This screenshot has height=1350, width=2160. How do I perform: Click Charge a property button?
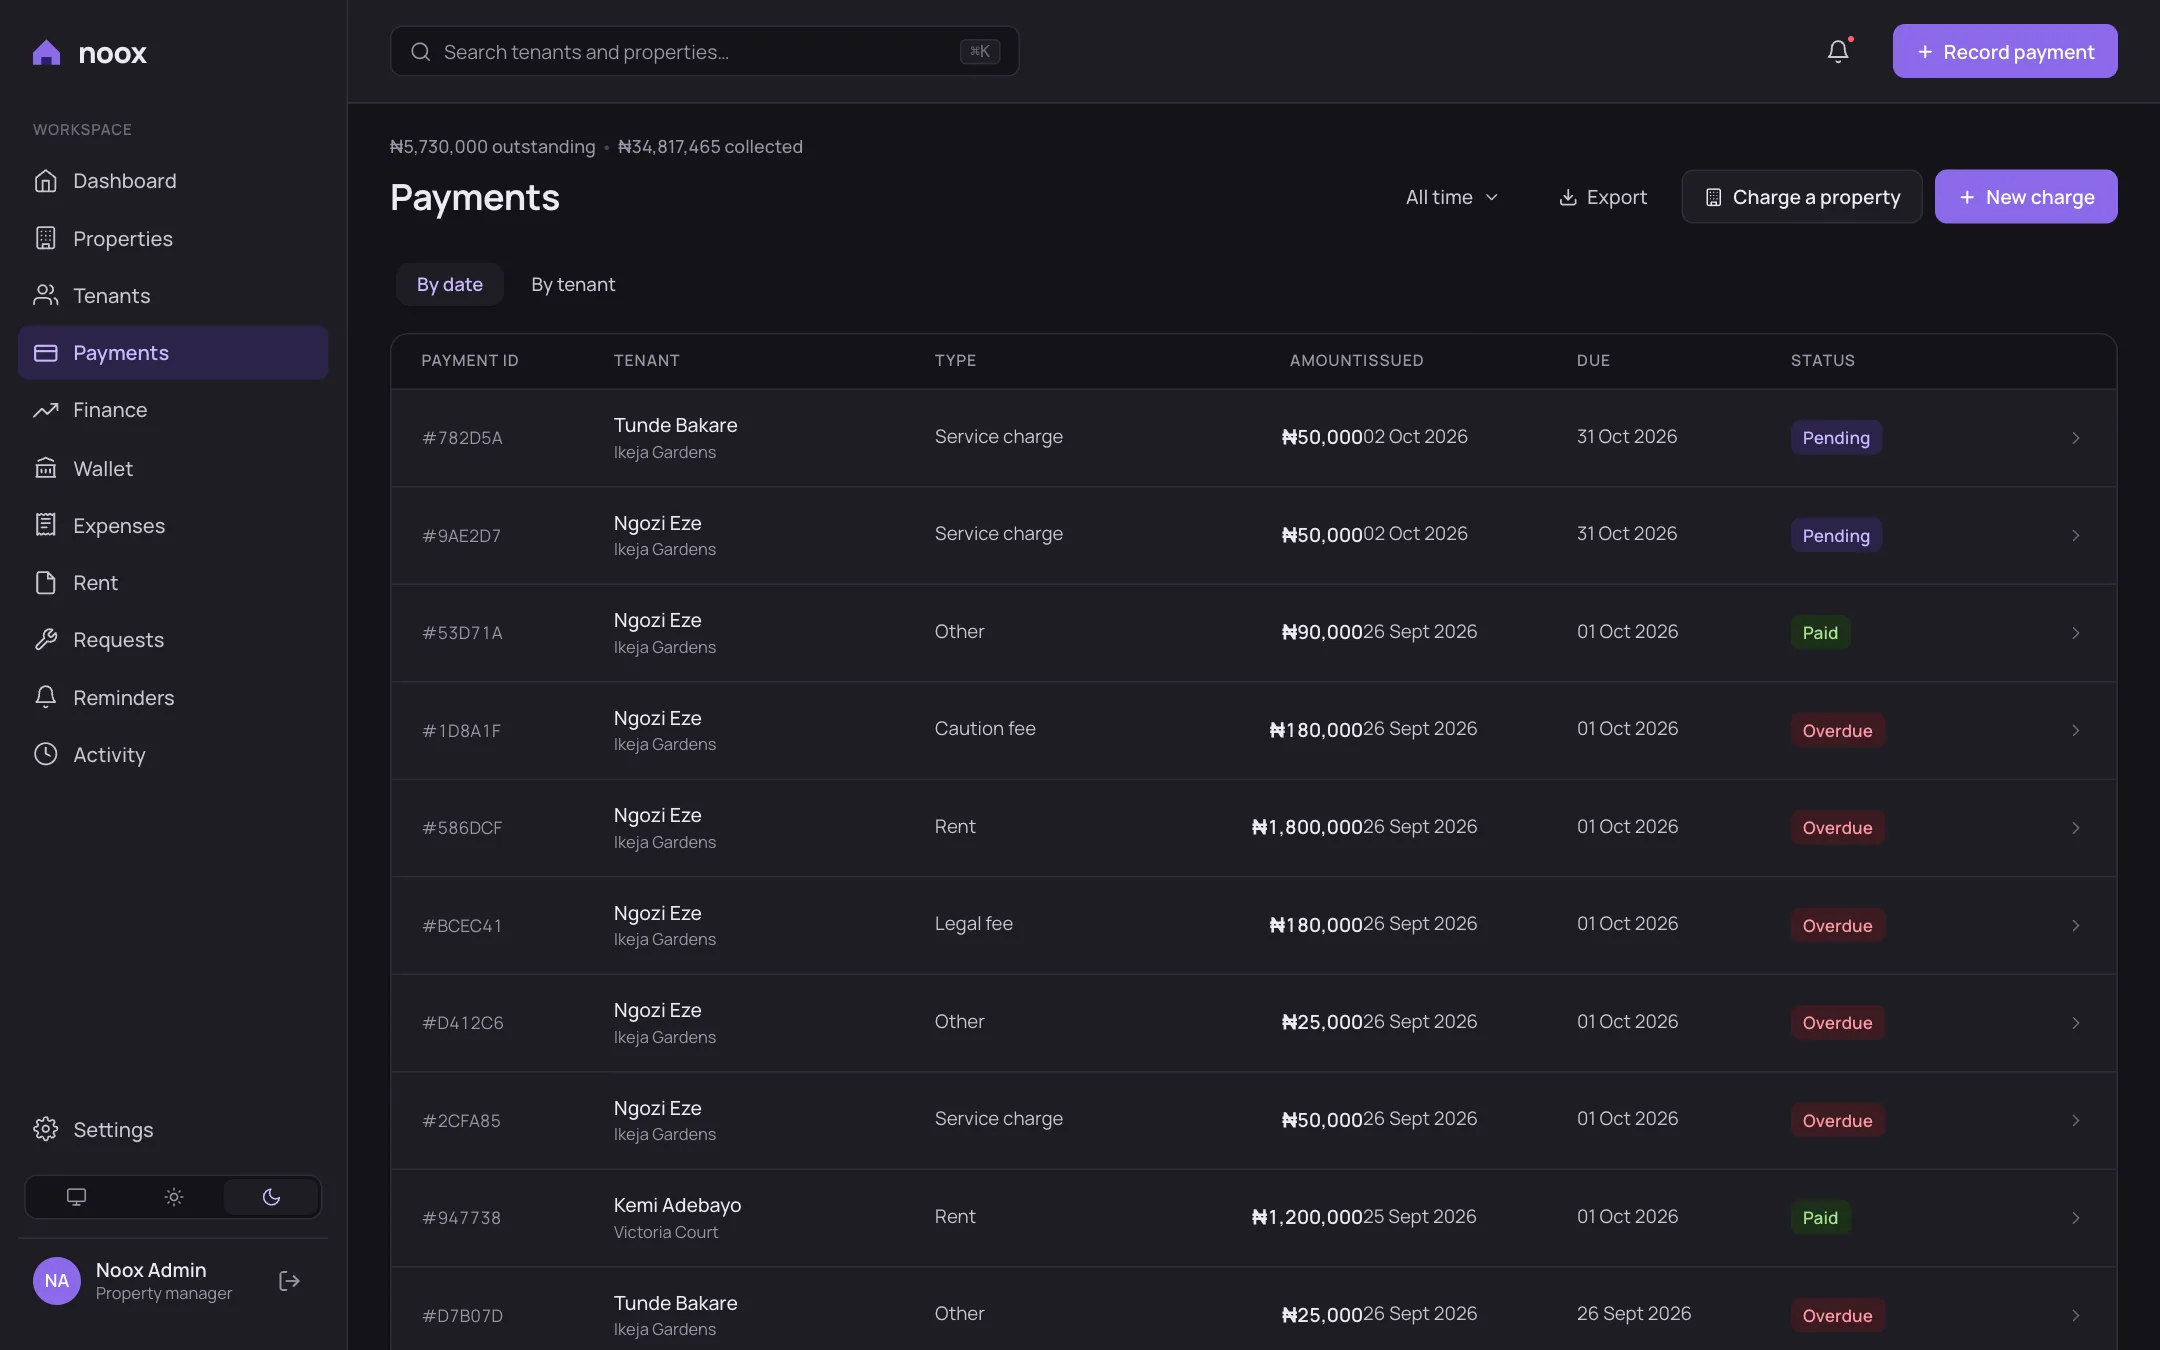[1802, 197]
